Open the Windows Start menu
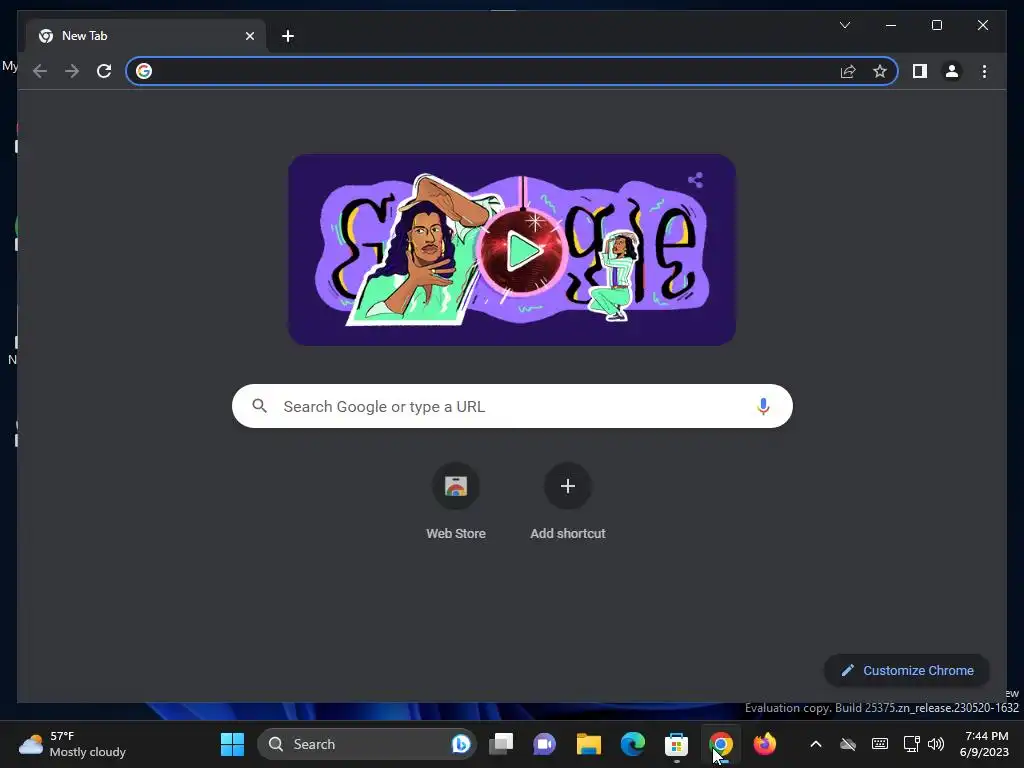This screenshot has width=1024, height=768. pyautogui.click(x=232, y=744)
